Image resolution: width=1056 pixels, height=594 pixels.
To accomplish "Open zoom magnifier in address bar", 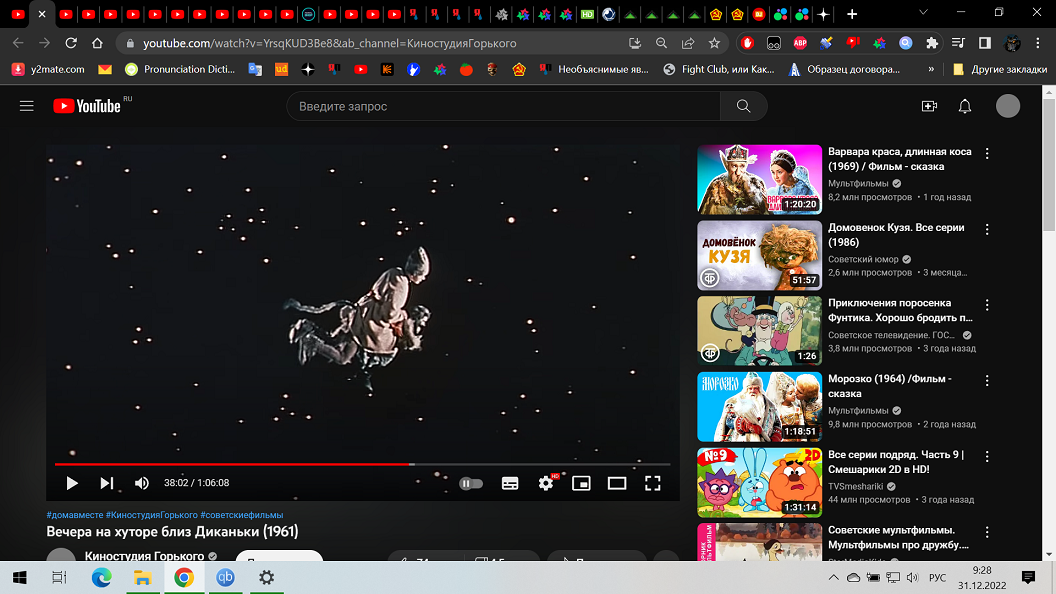I will 661,43.
